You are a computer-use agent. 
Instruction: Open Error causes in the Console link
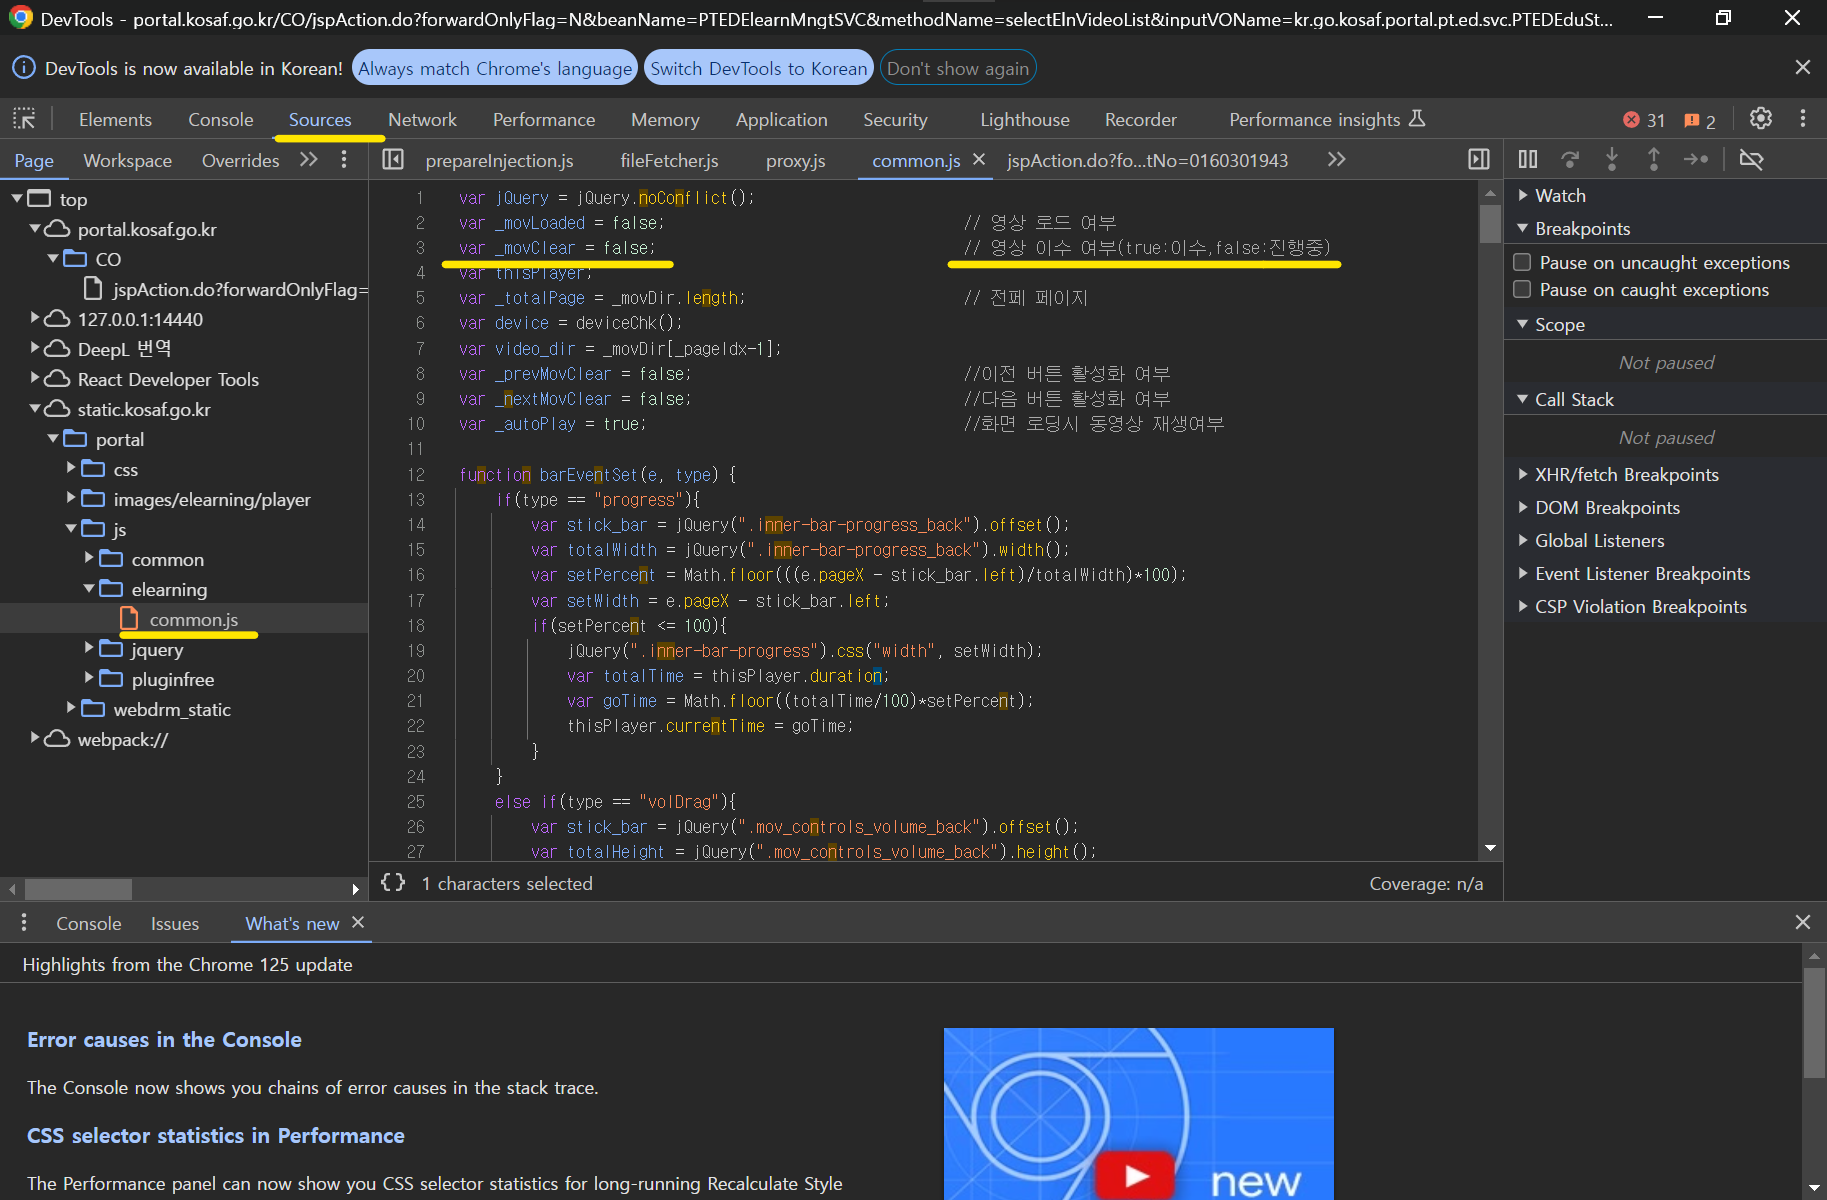coord(164,1039)
